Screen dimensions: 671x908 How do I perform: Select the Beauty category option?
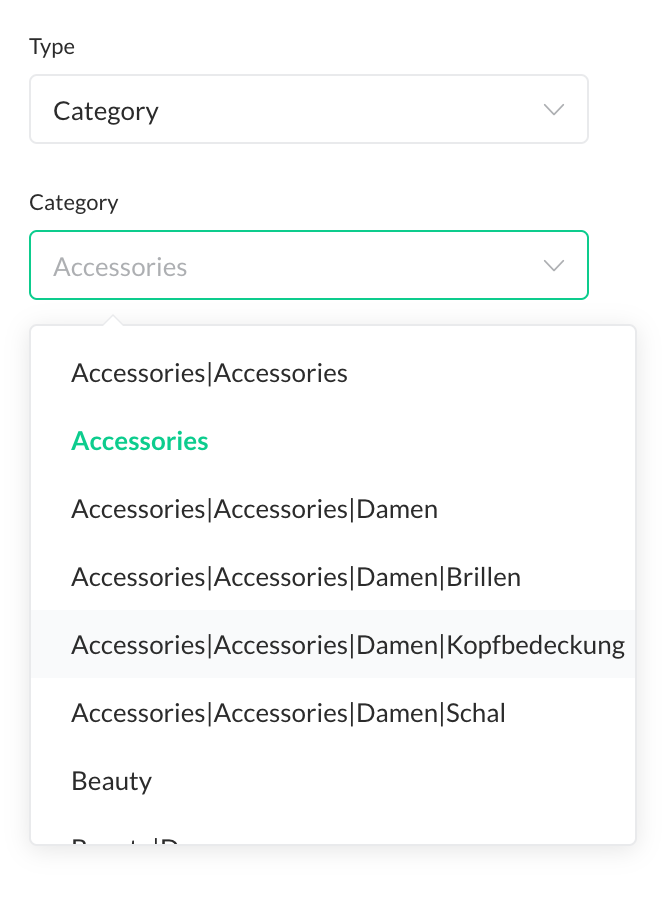tap(111, 781)
